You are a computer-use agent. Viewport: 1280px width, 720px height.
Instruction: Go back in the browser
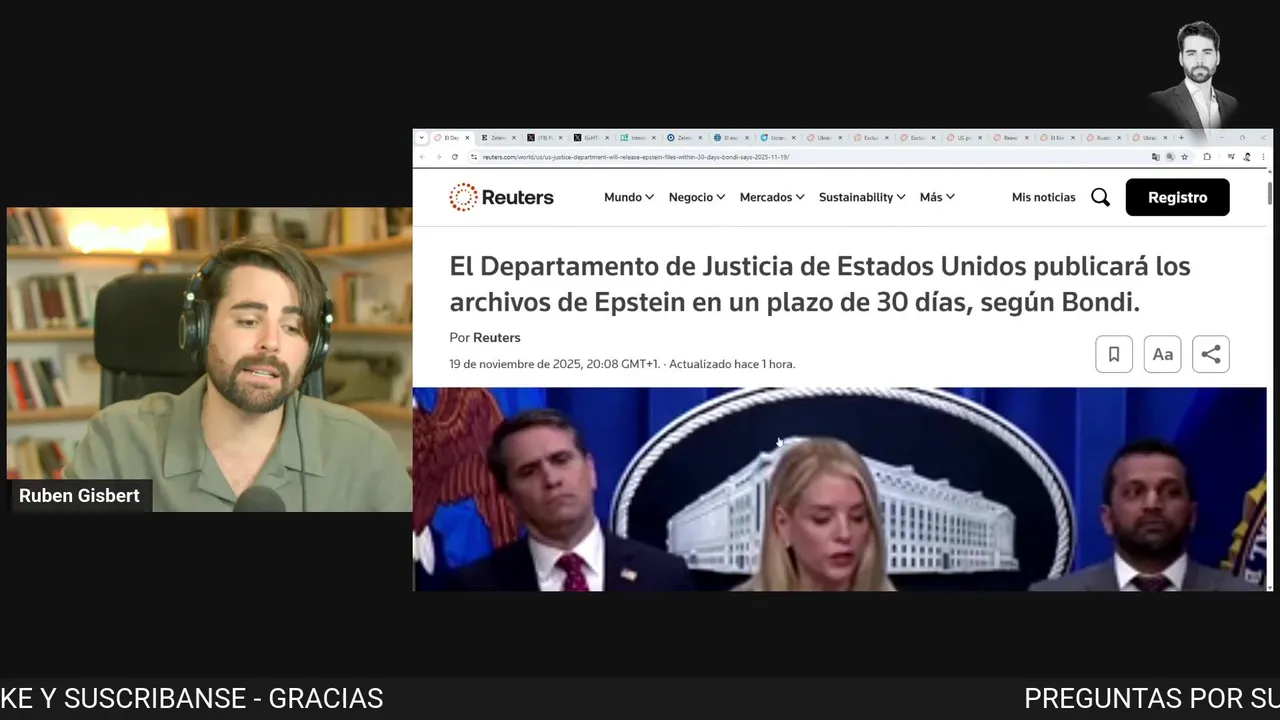pos(423,157)
